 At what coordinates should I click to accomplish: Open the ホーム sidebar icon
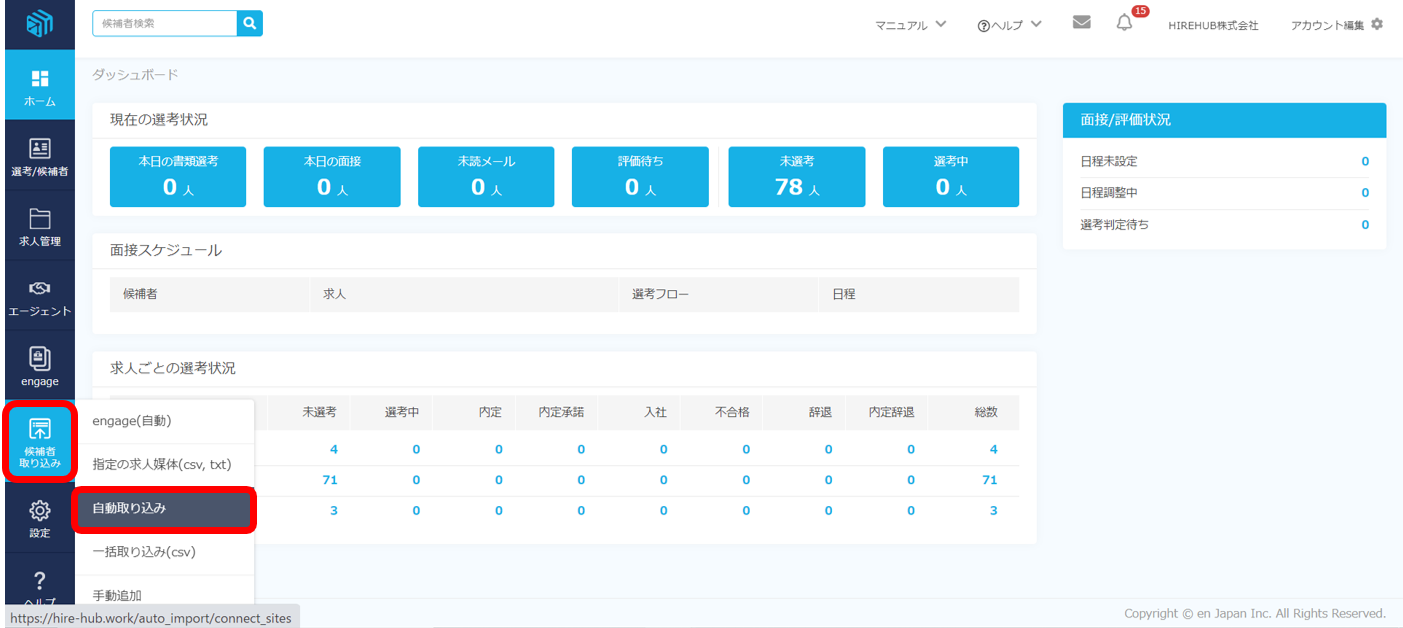tap(39, 87)
